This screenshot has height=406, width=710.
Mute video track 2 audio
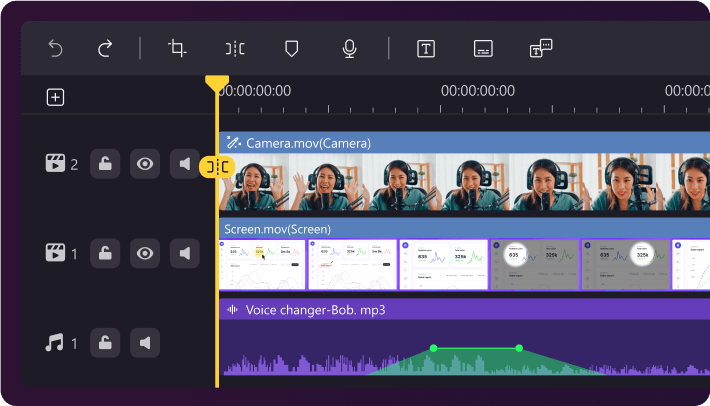pos(185,164)
